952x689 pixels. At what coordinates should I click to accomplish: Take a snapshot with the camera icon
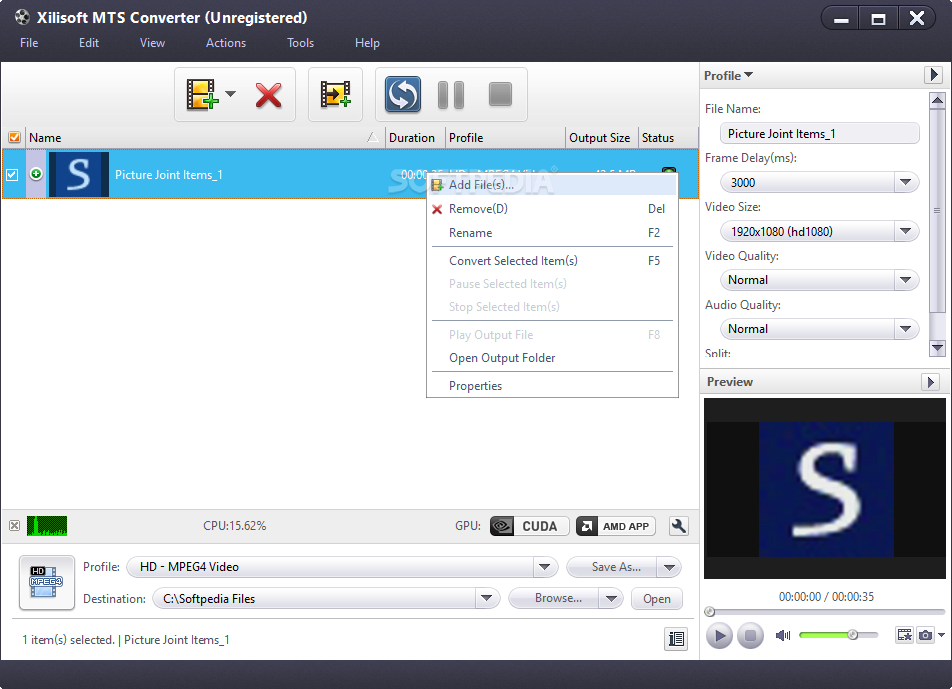point(925,635)
